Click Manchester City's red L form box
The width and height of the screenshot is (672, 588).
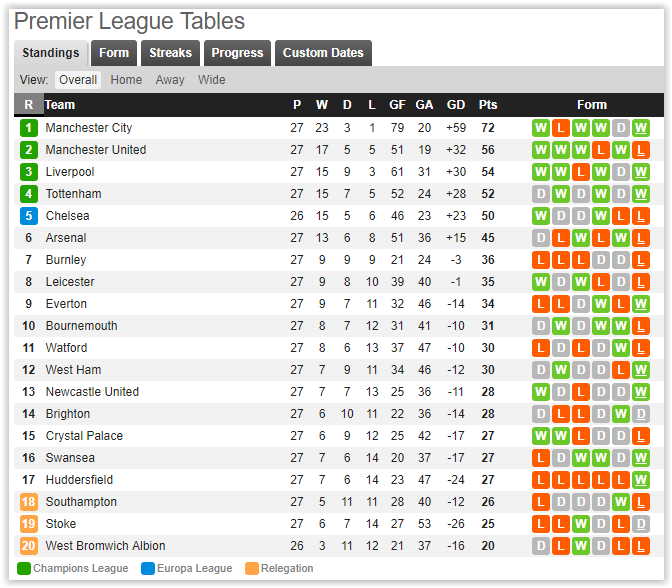coord(561,128)
